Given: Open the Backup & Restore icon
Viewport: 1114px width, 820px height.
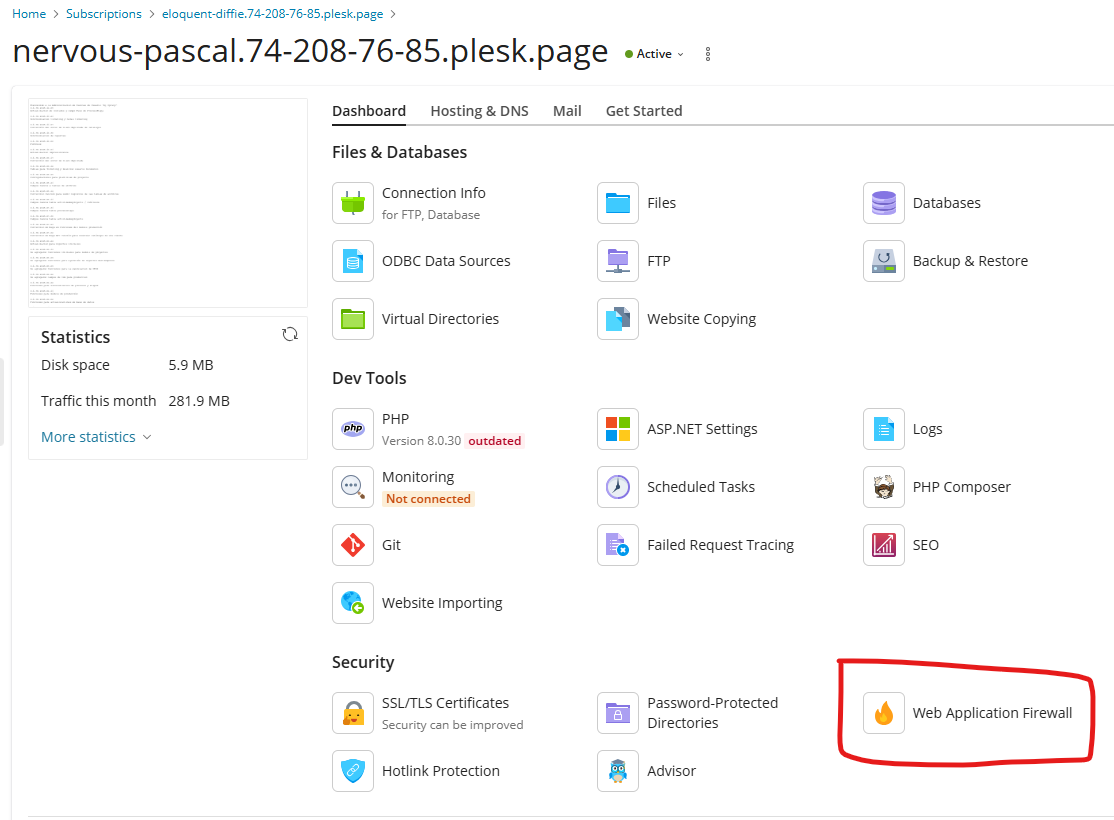Looking at the screenshot, I should click(883, 261).
